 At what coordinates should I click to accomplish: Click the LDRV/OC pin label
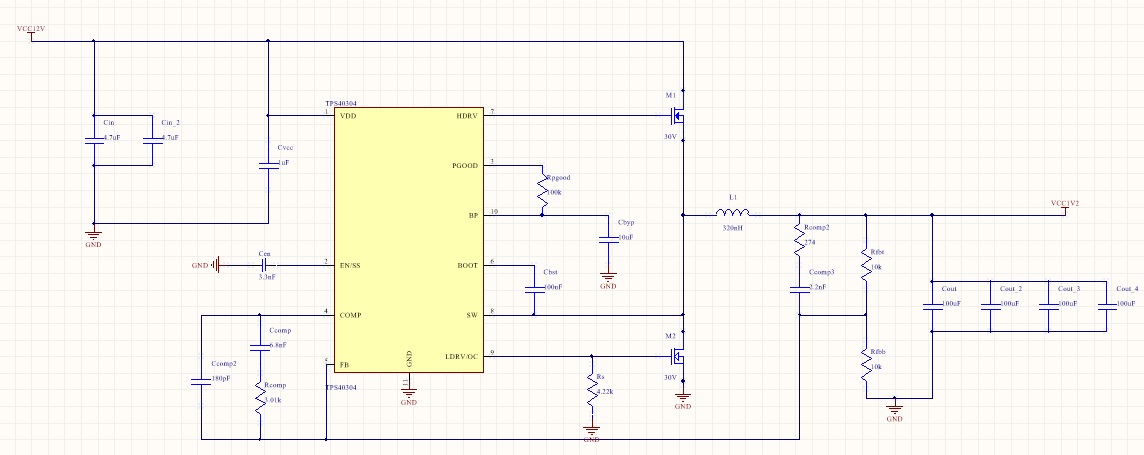[462, 357]
